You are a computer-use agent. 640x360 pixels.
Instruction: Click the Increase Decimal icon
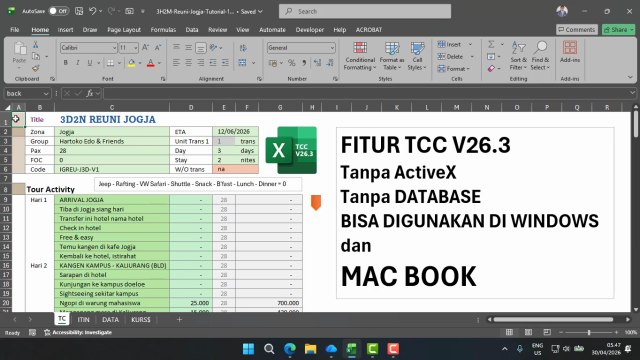[x=317, y=63]
